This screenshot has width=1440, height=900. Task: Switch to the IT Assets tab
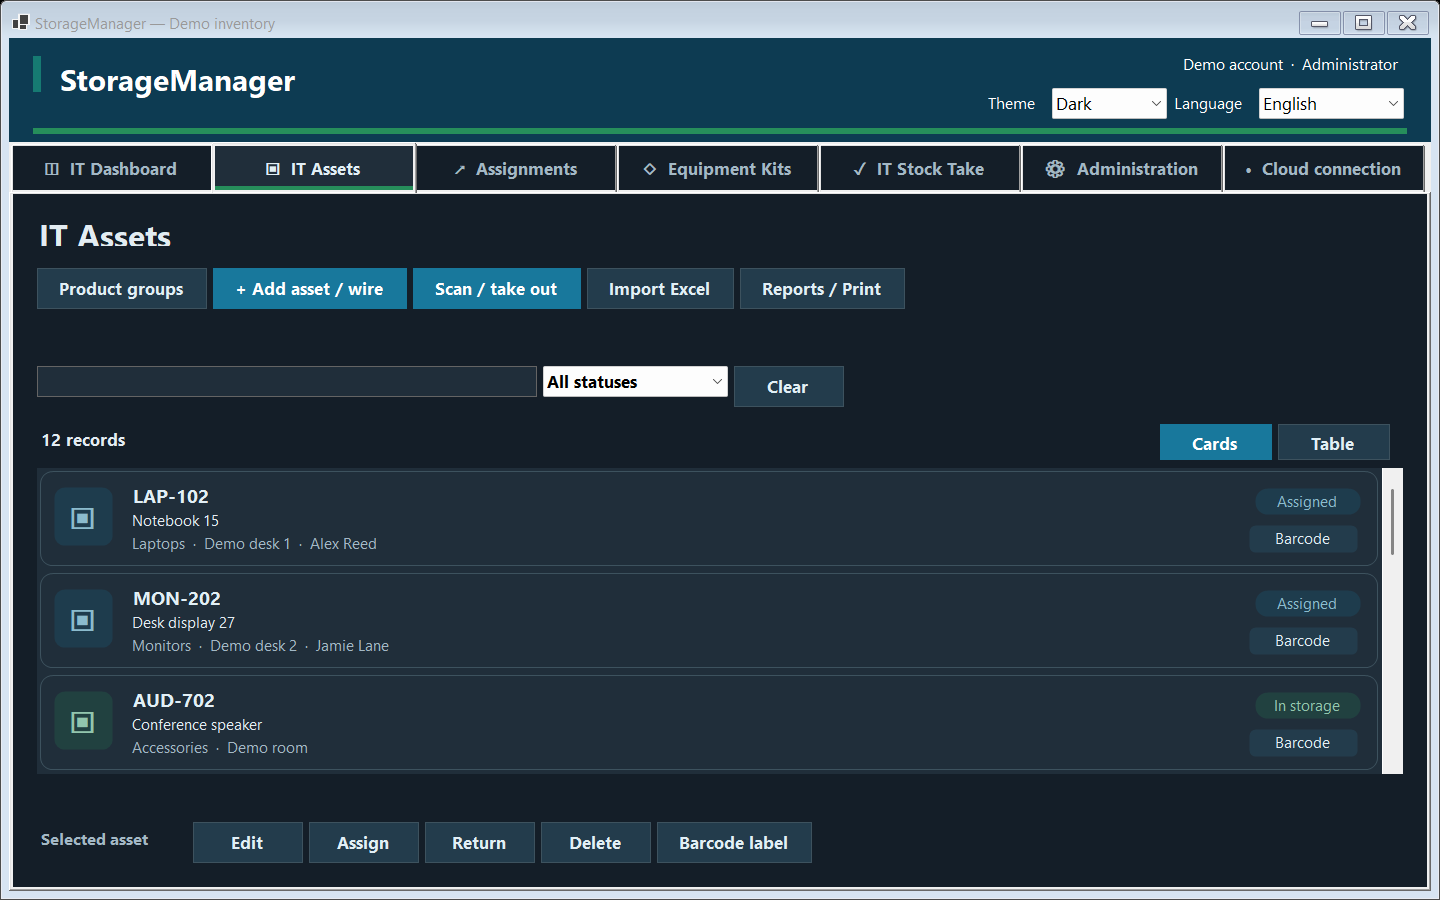click(314, 169)
